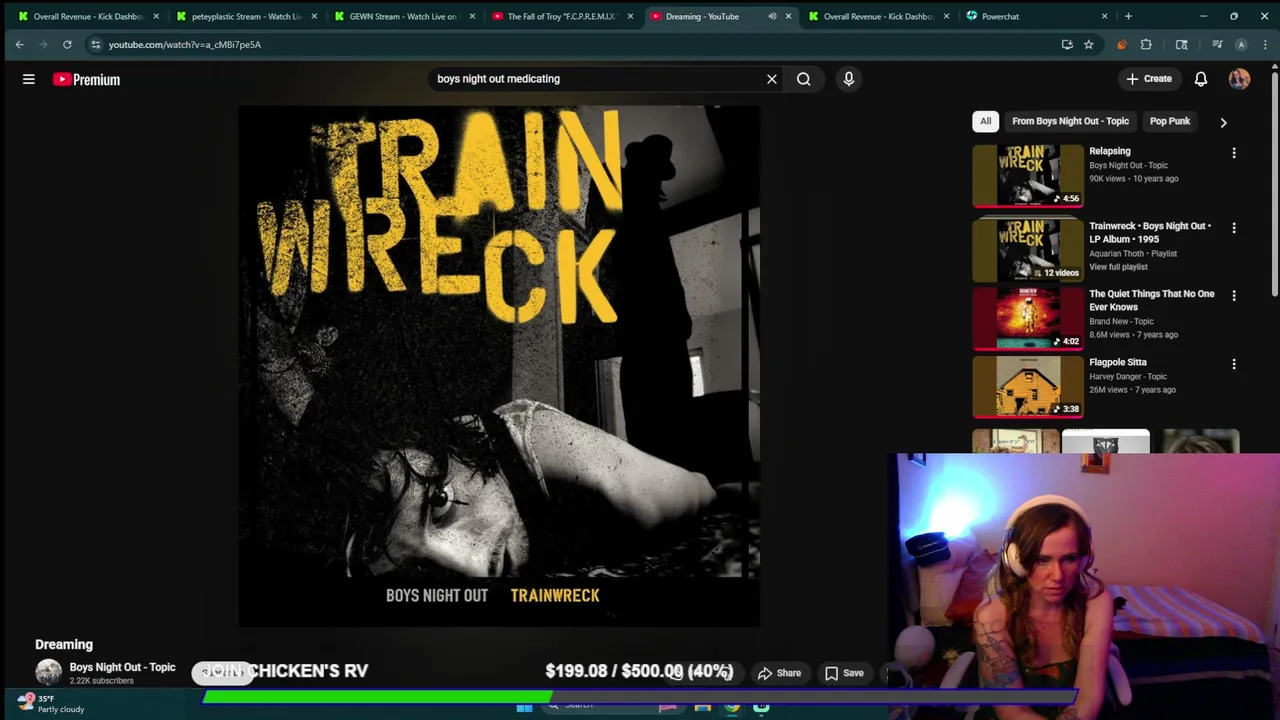Open the browser profile icon
Image resolution: width=1280 pixels, height=720 pixels.
(x=1241, y=44)
